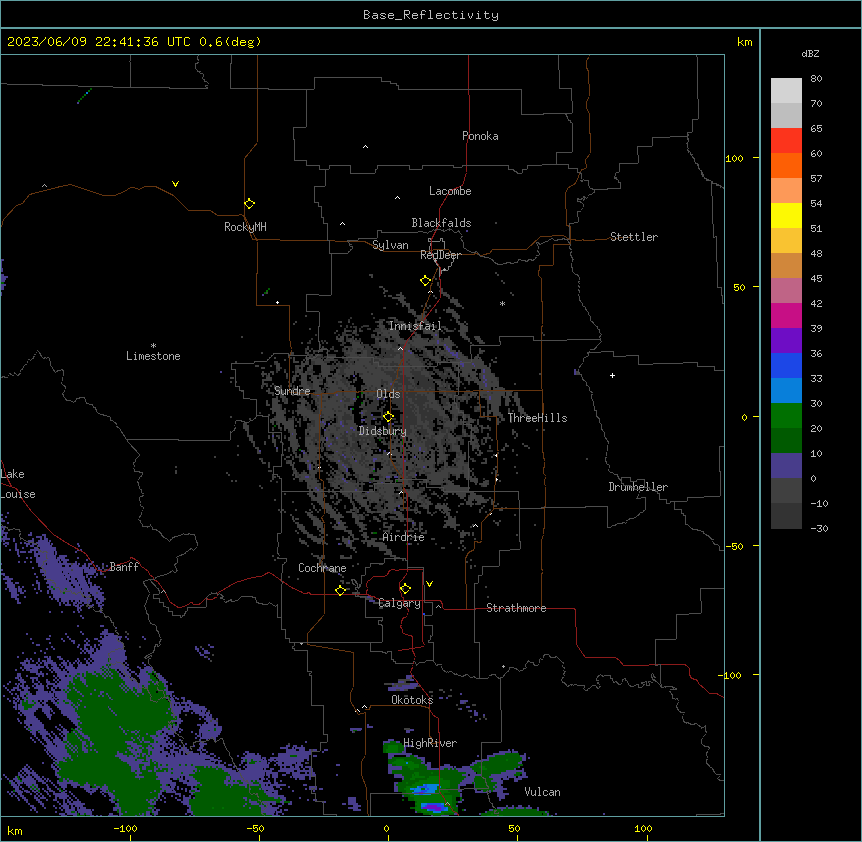Click the Lake Louise label

18,484
